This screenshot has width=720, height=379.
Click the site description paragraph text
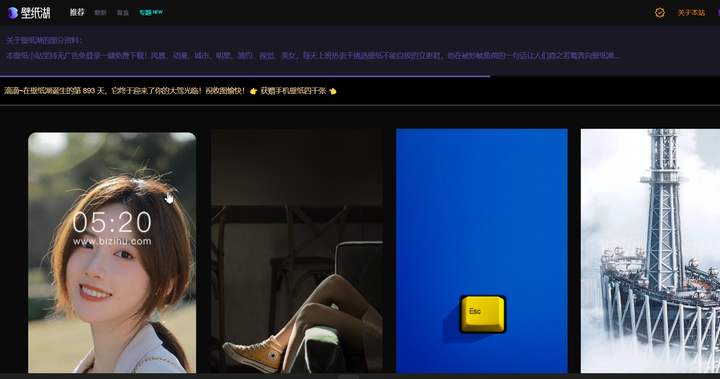313,56
